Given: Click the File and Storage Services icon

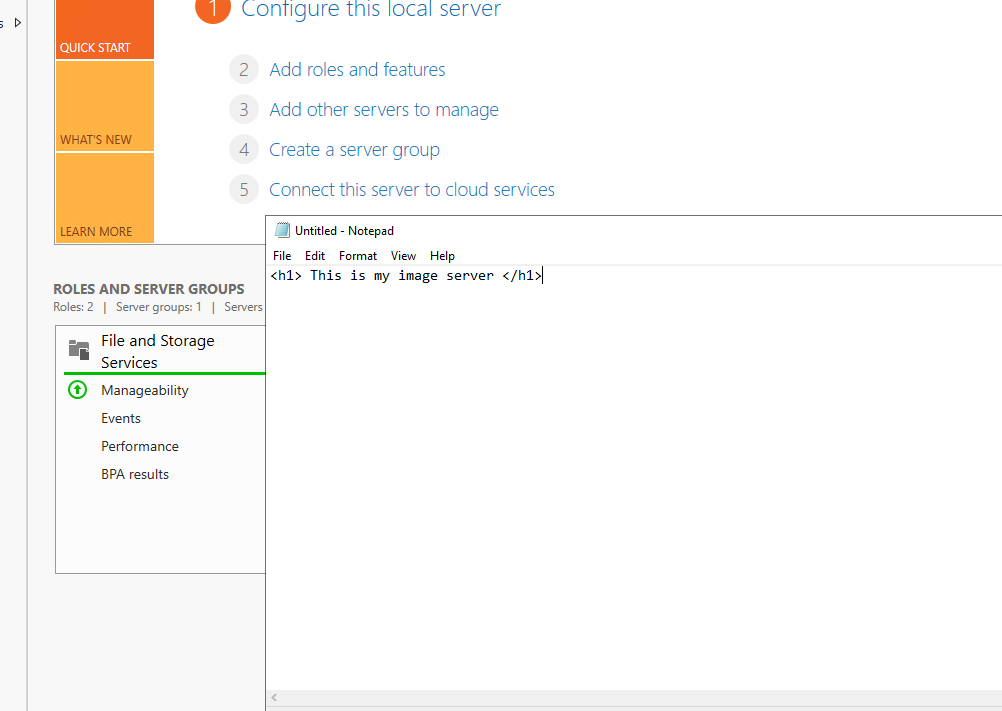Looking at the screenshot, I should coord(78,350).
